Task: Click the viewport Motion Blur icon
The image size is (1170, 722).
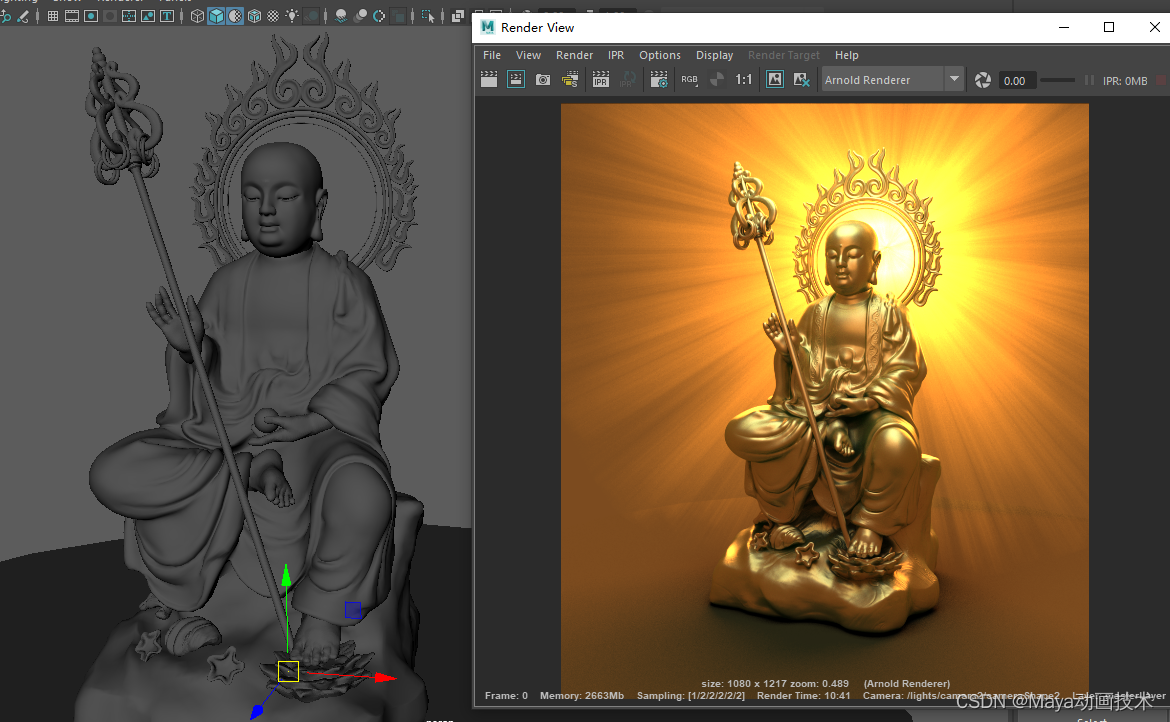Action: coord(360,16)
